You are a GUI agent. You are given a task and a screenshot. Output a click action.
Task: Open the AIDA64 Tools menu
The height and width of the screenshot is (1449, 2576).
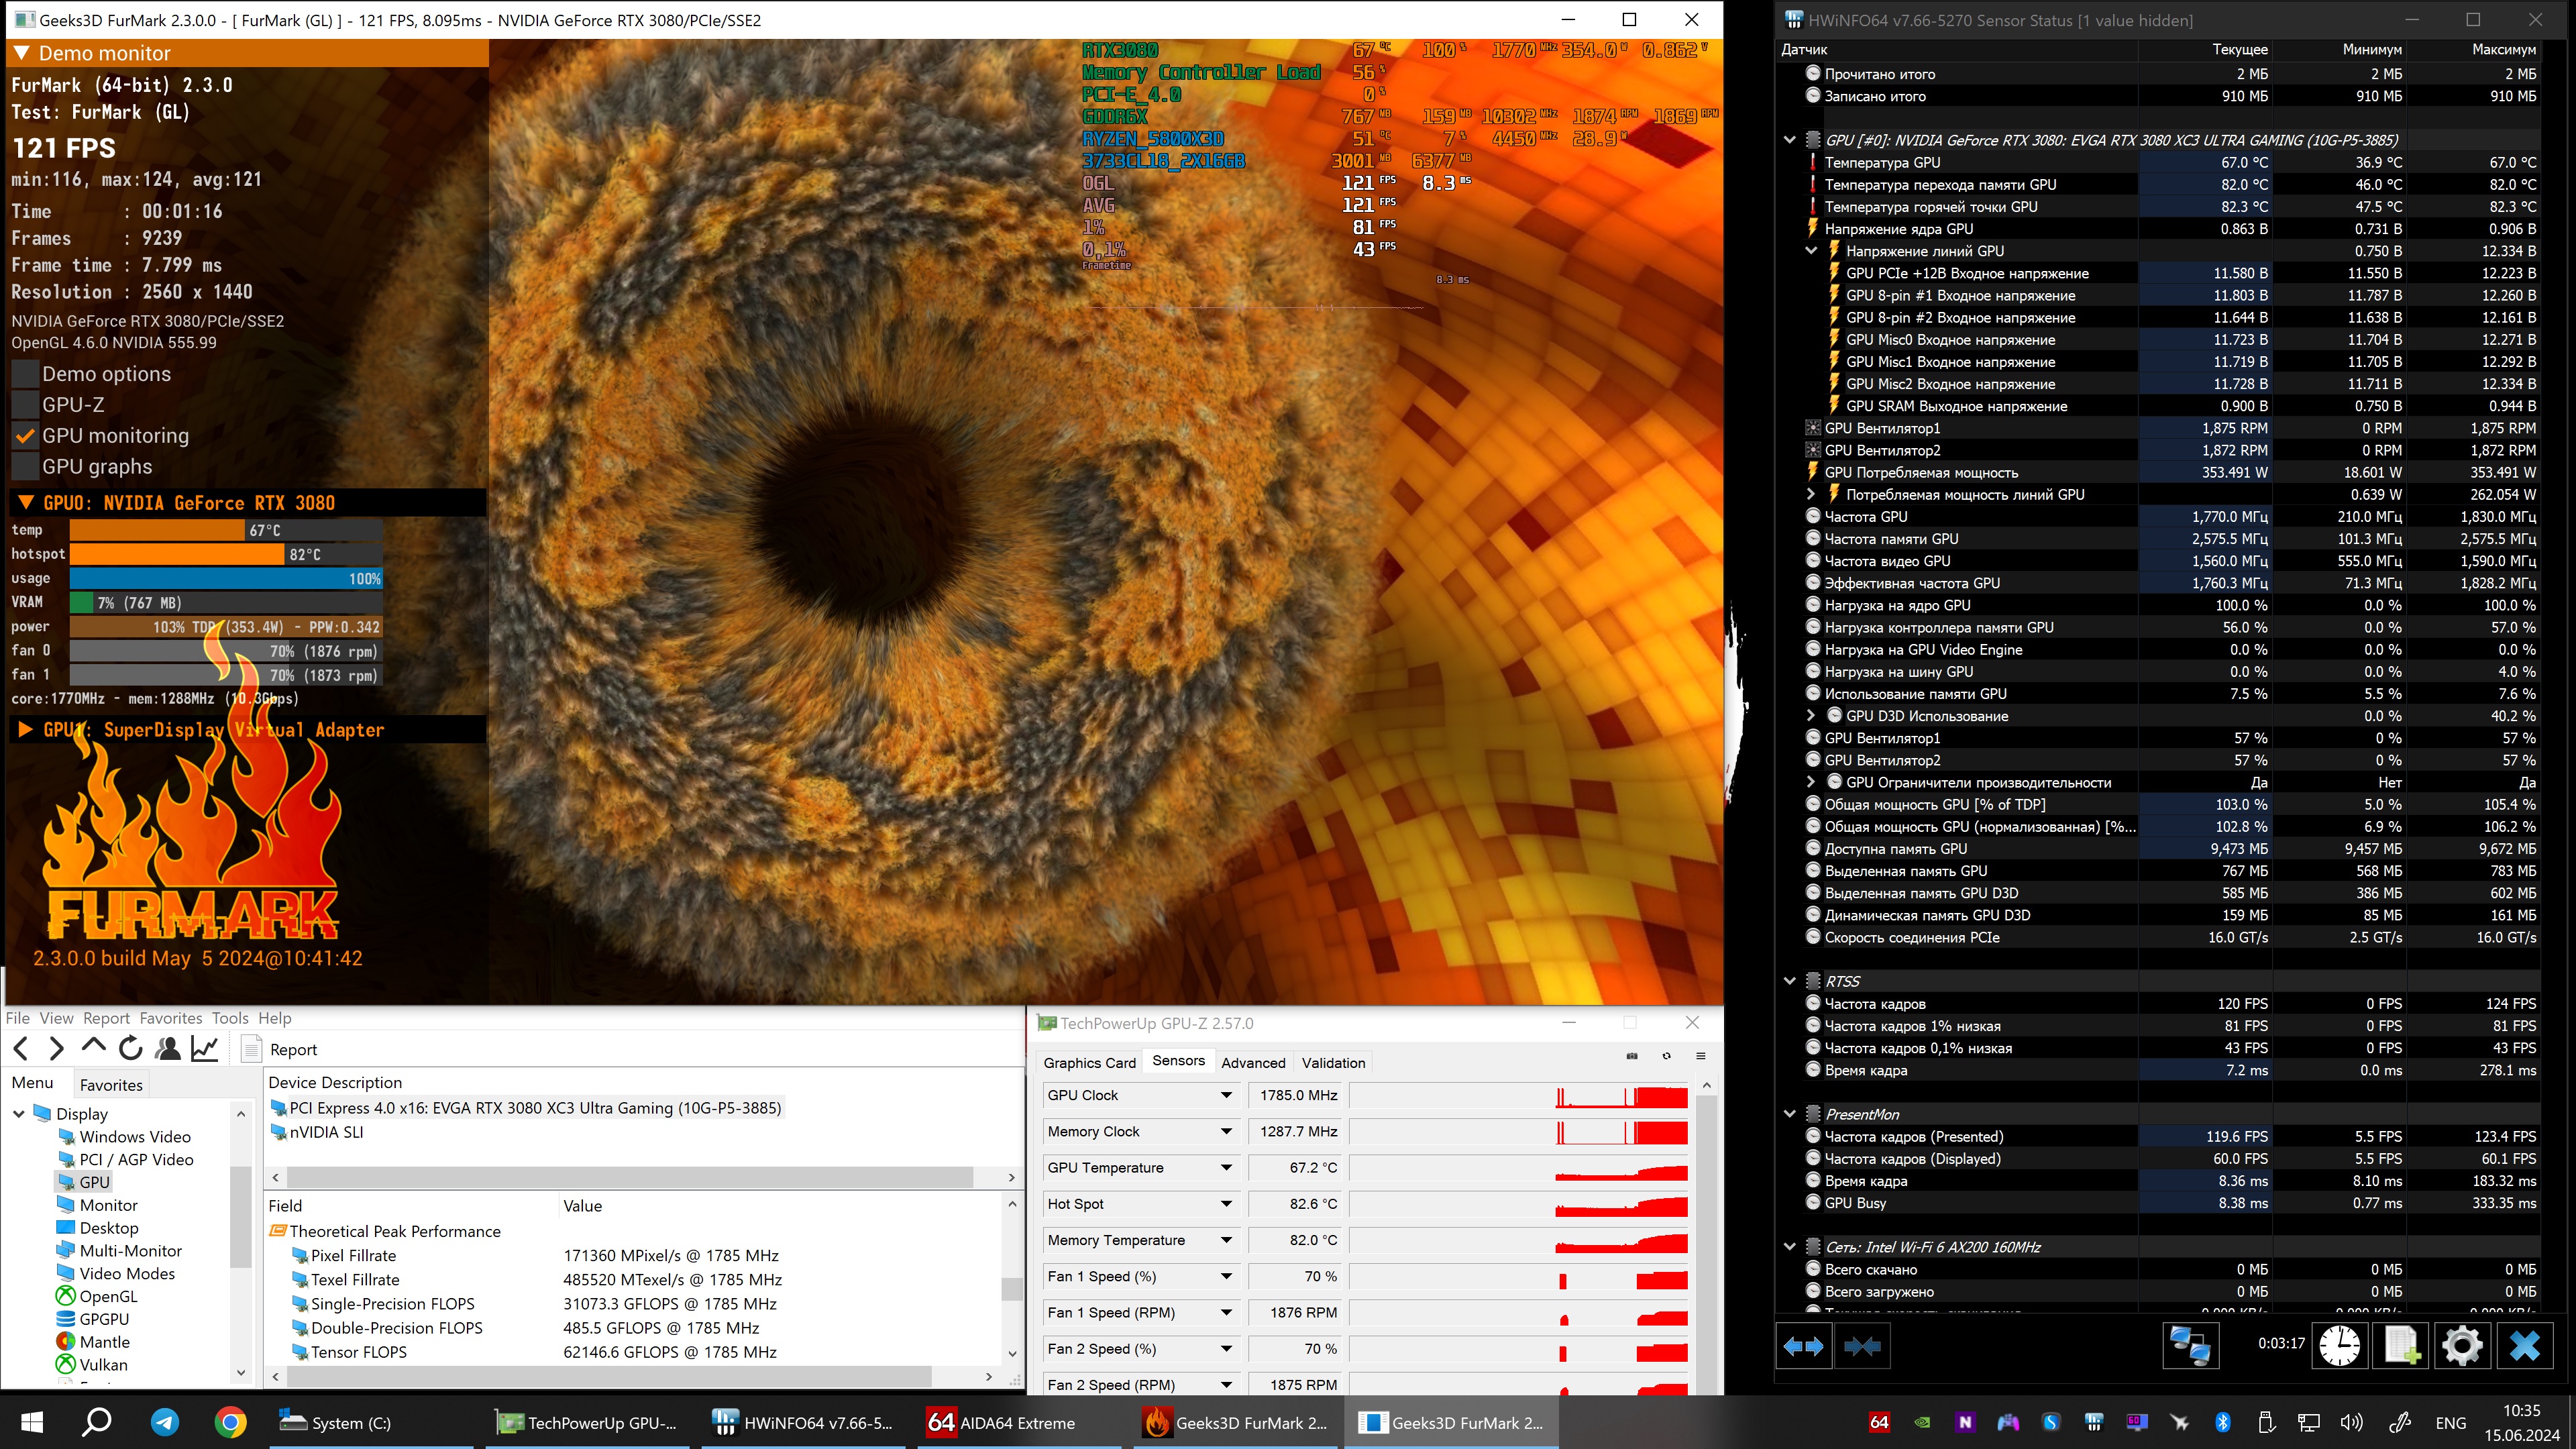229,1018
